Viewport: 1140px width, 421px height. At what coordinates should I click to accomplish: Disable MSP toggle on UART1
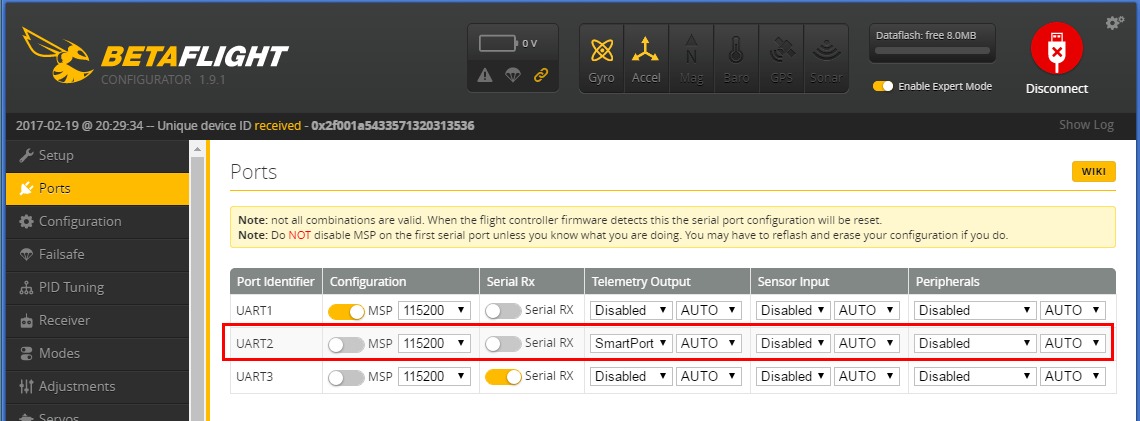(346, 311)
